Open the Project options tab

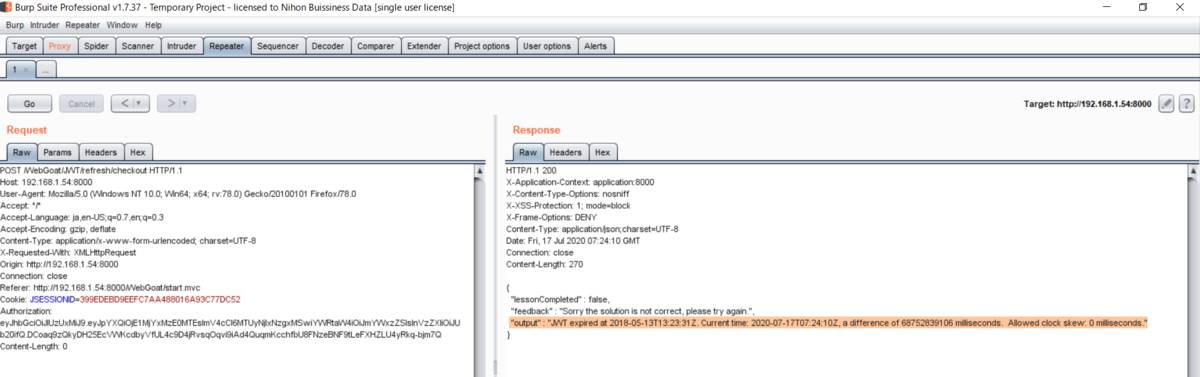[482, 46]
